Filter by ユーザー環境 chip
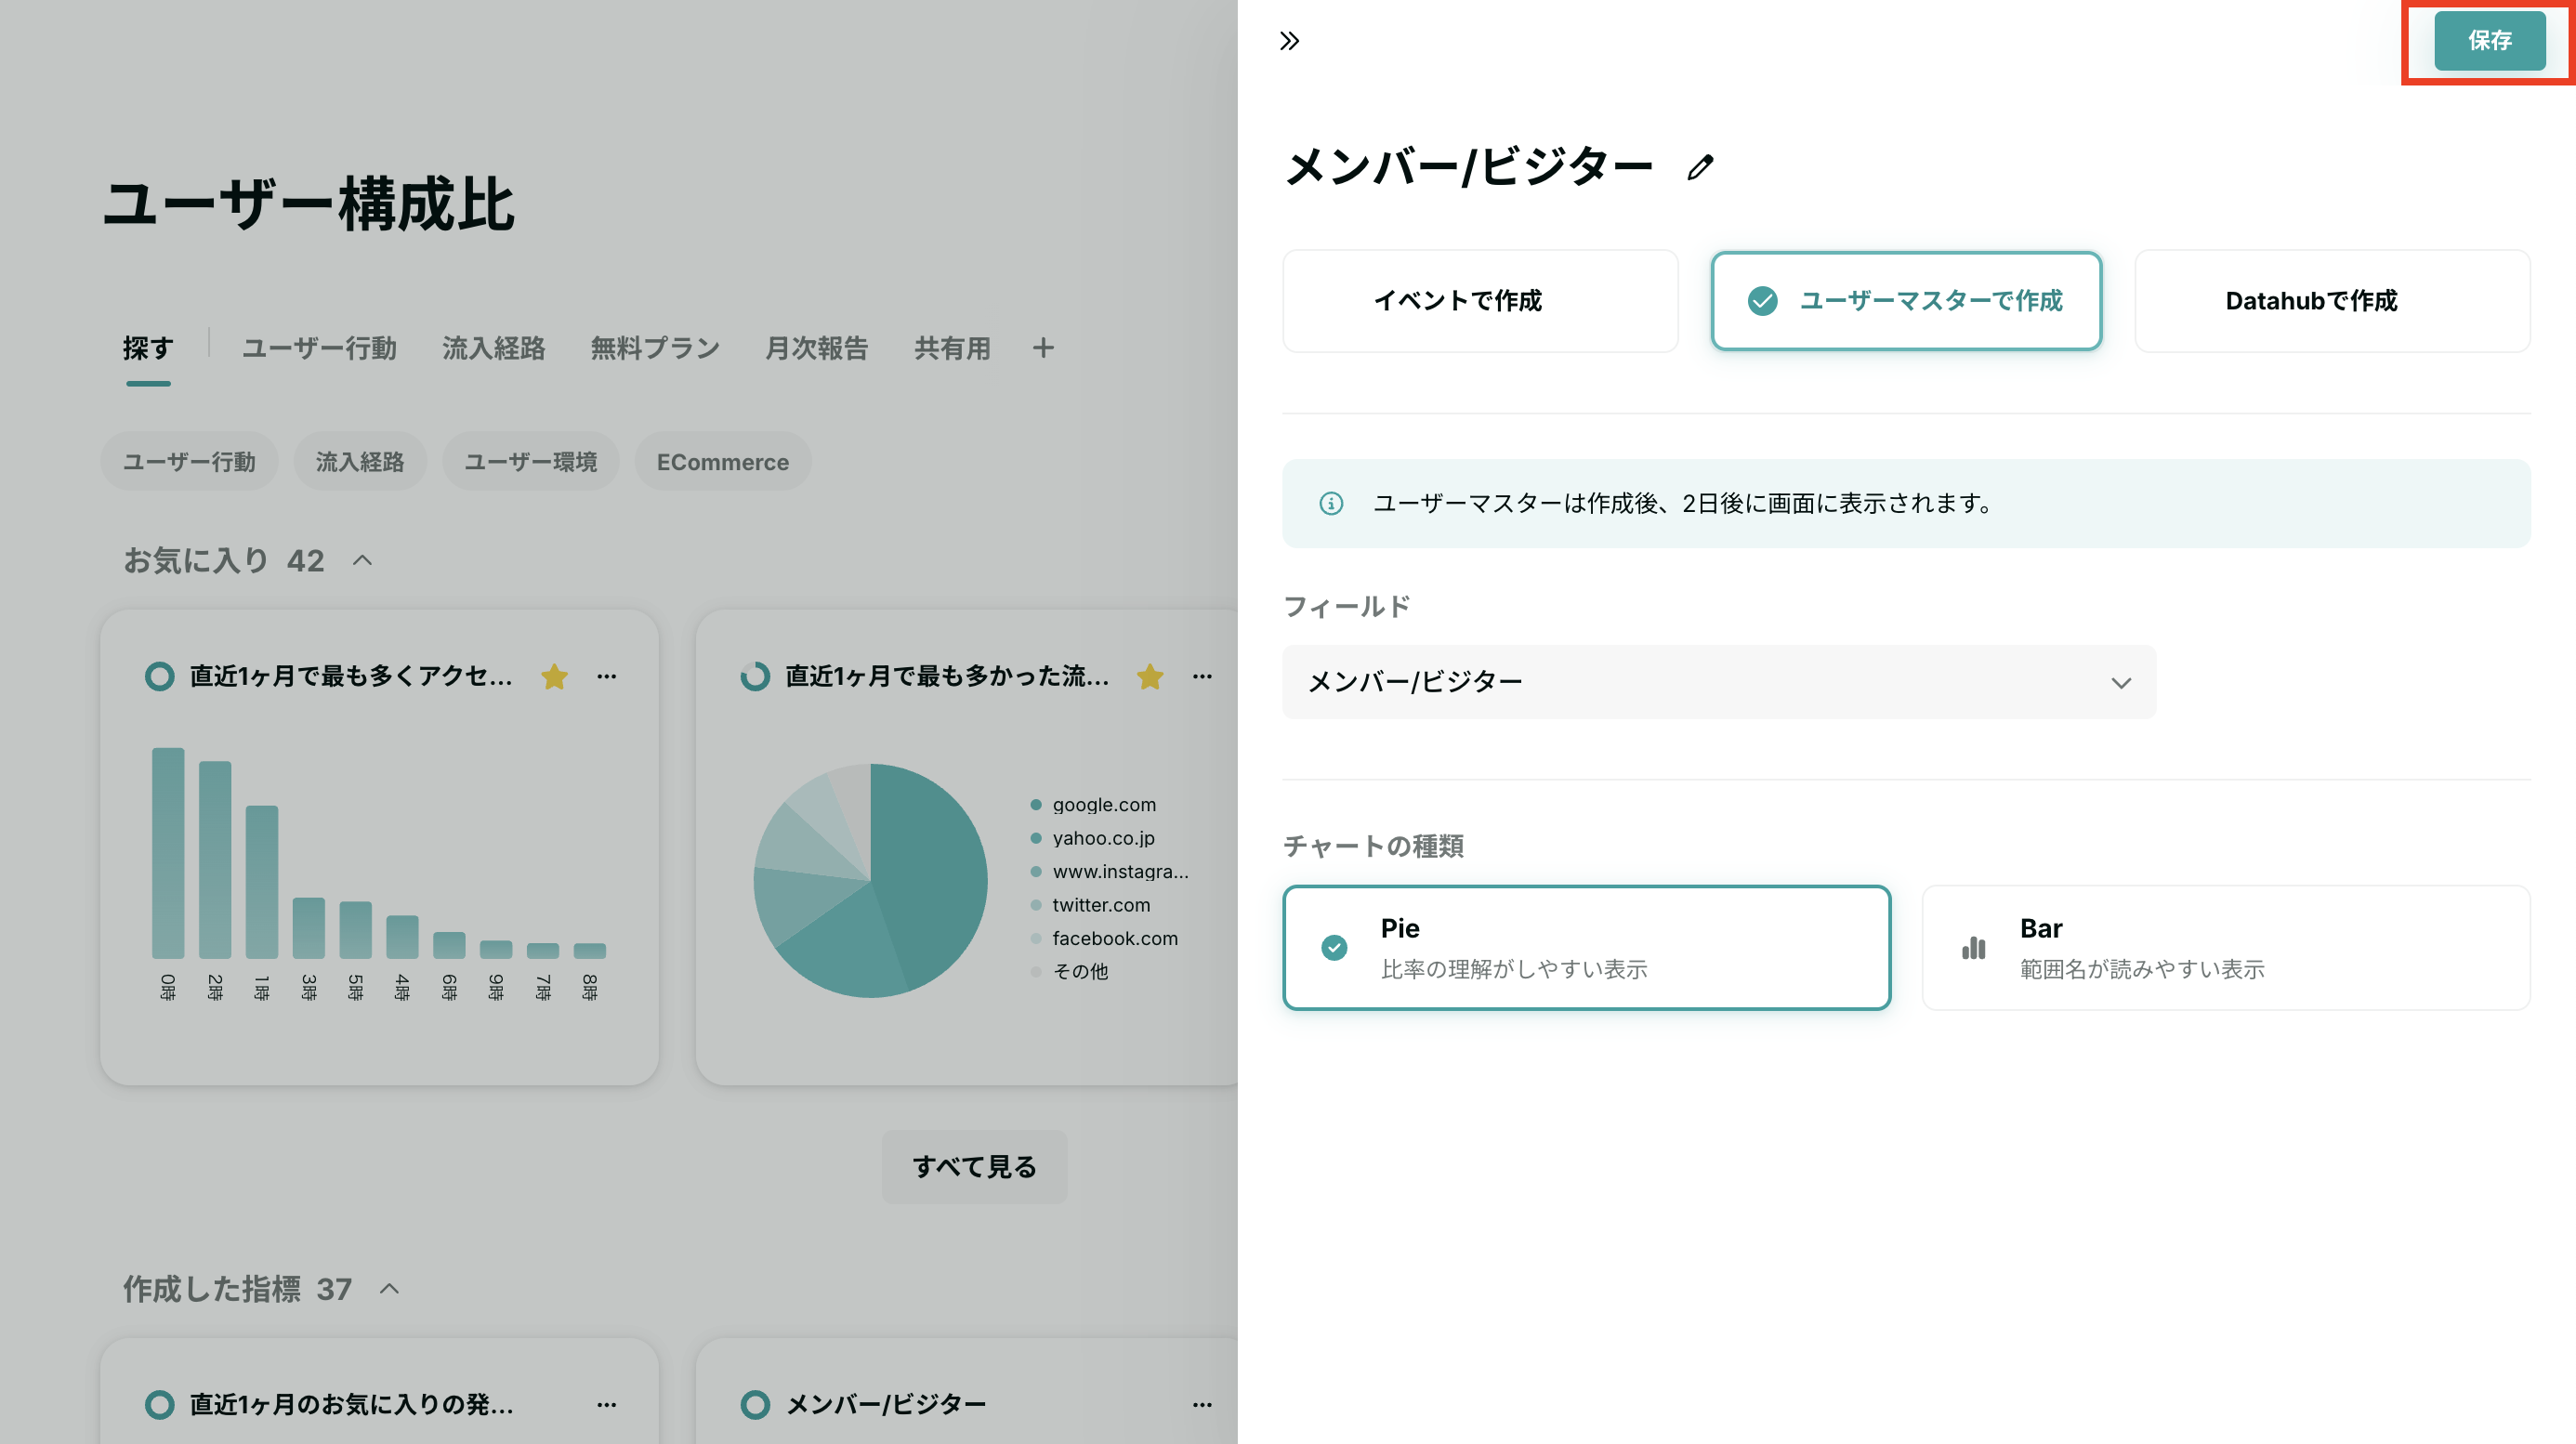 click(x=531, y=462)
